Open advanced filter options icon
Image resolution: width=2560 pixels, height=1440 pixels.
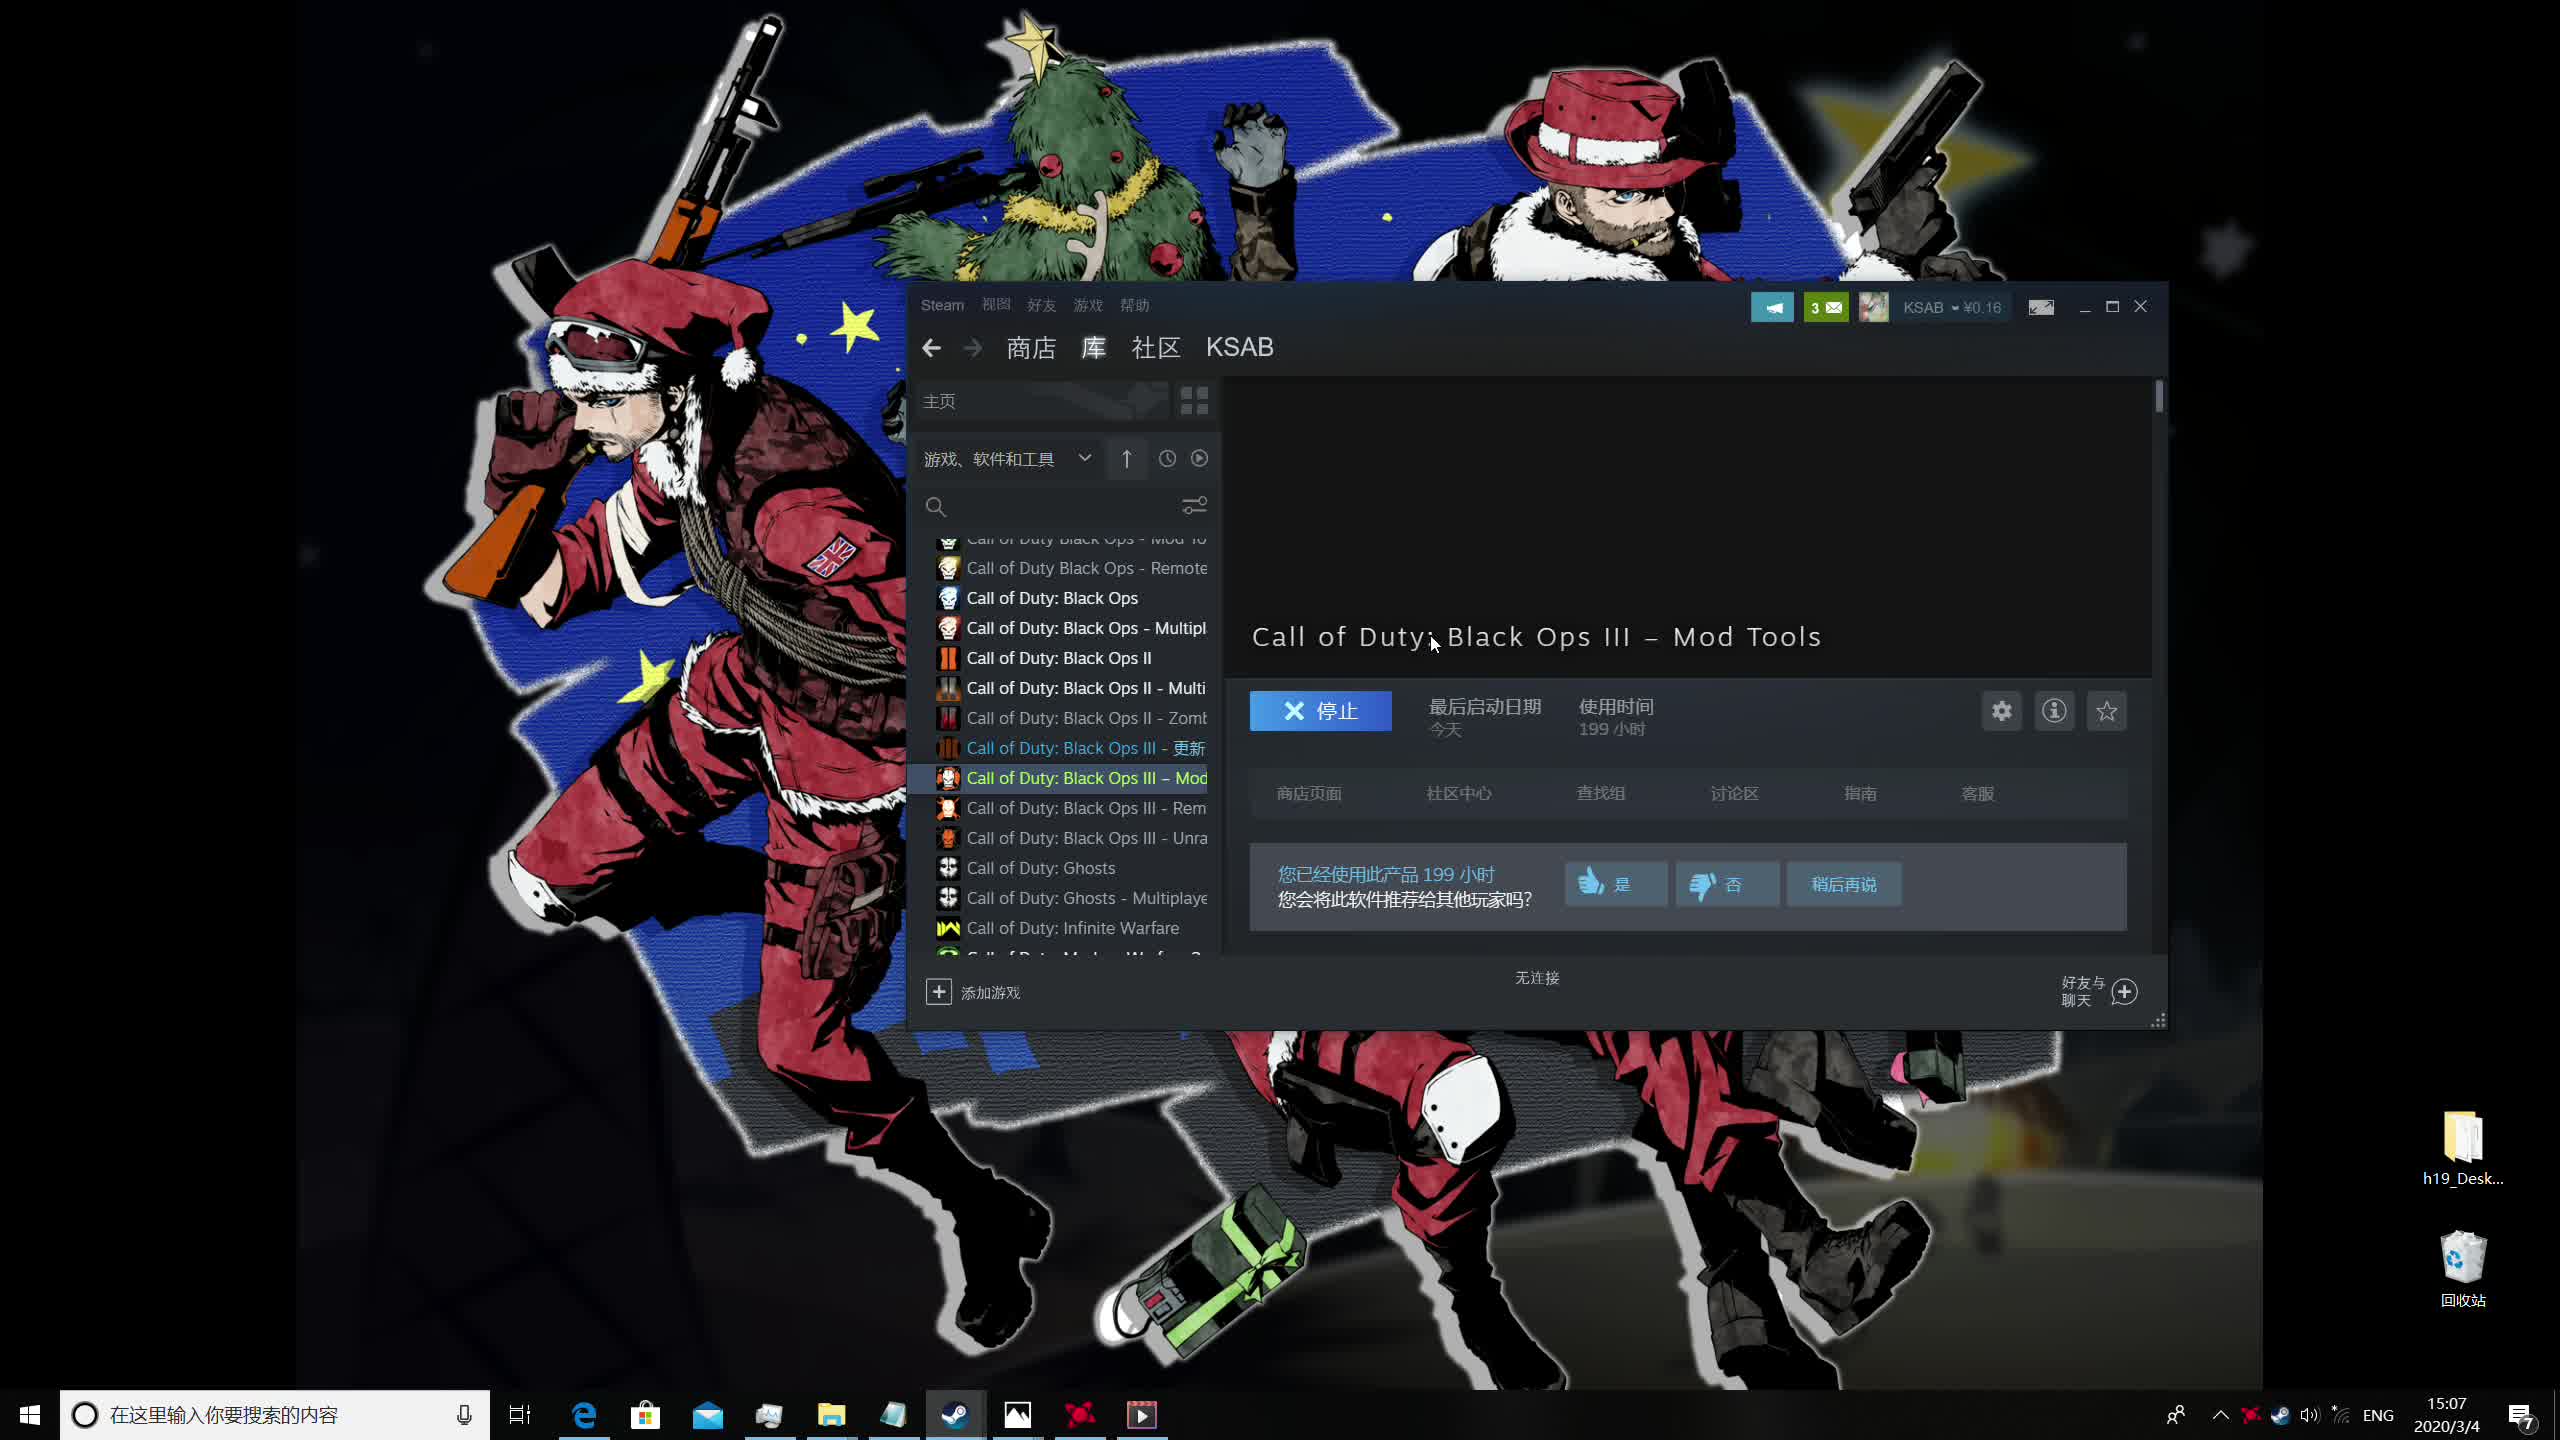point(1194,506)
